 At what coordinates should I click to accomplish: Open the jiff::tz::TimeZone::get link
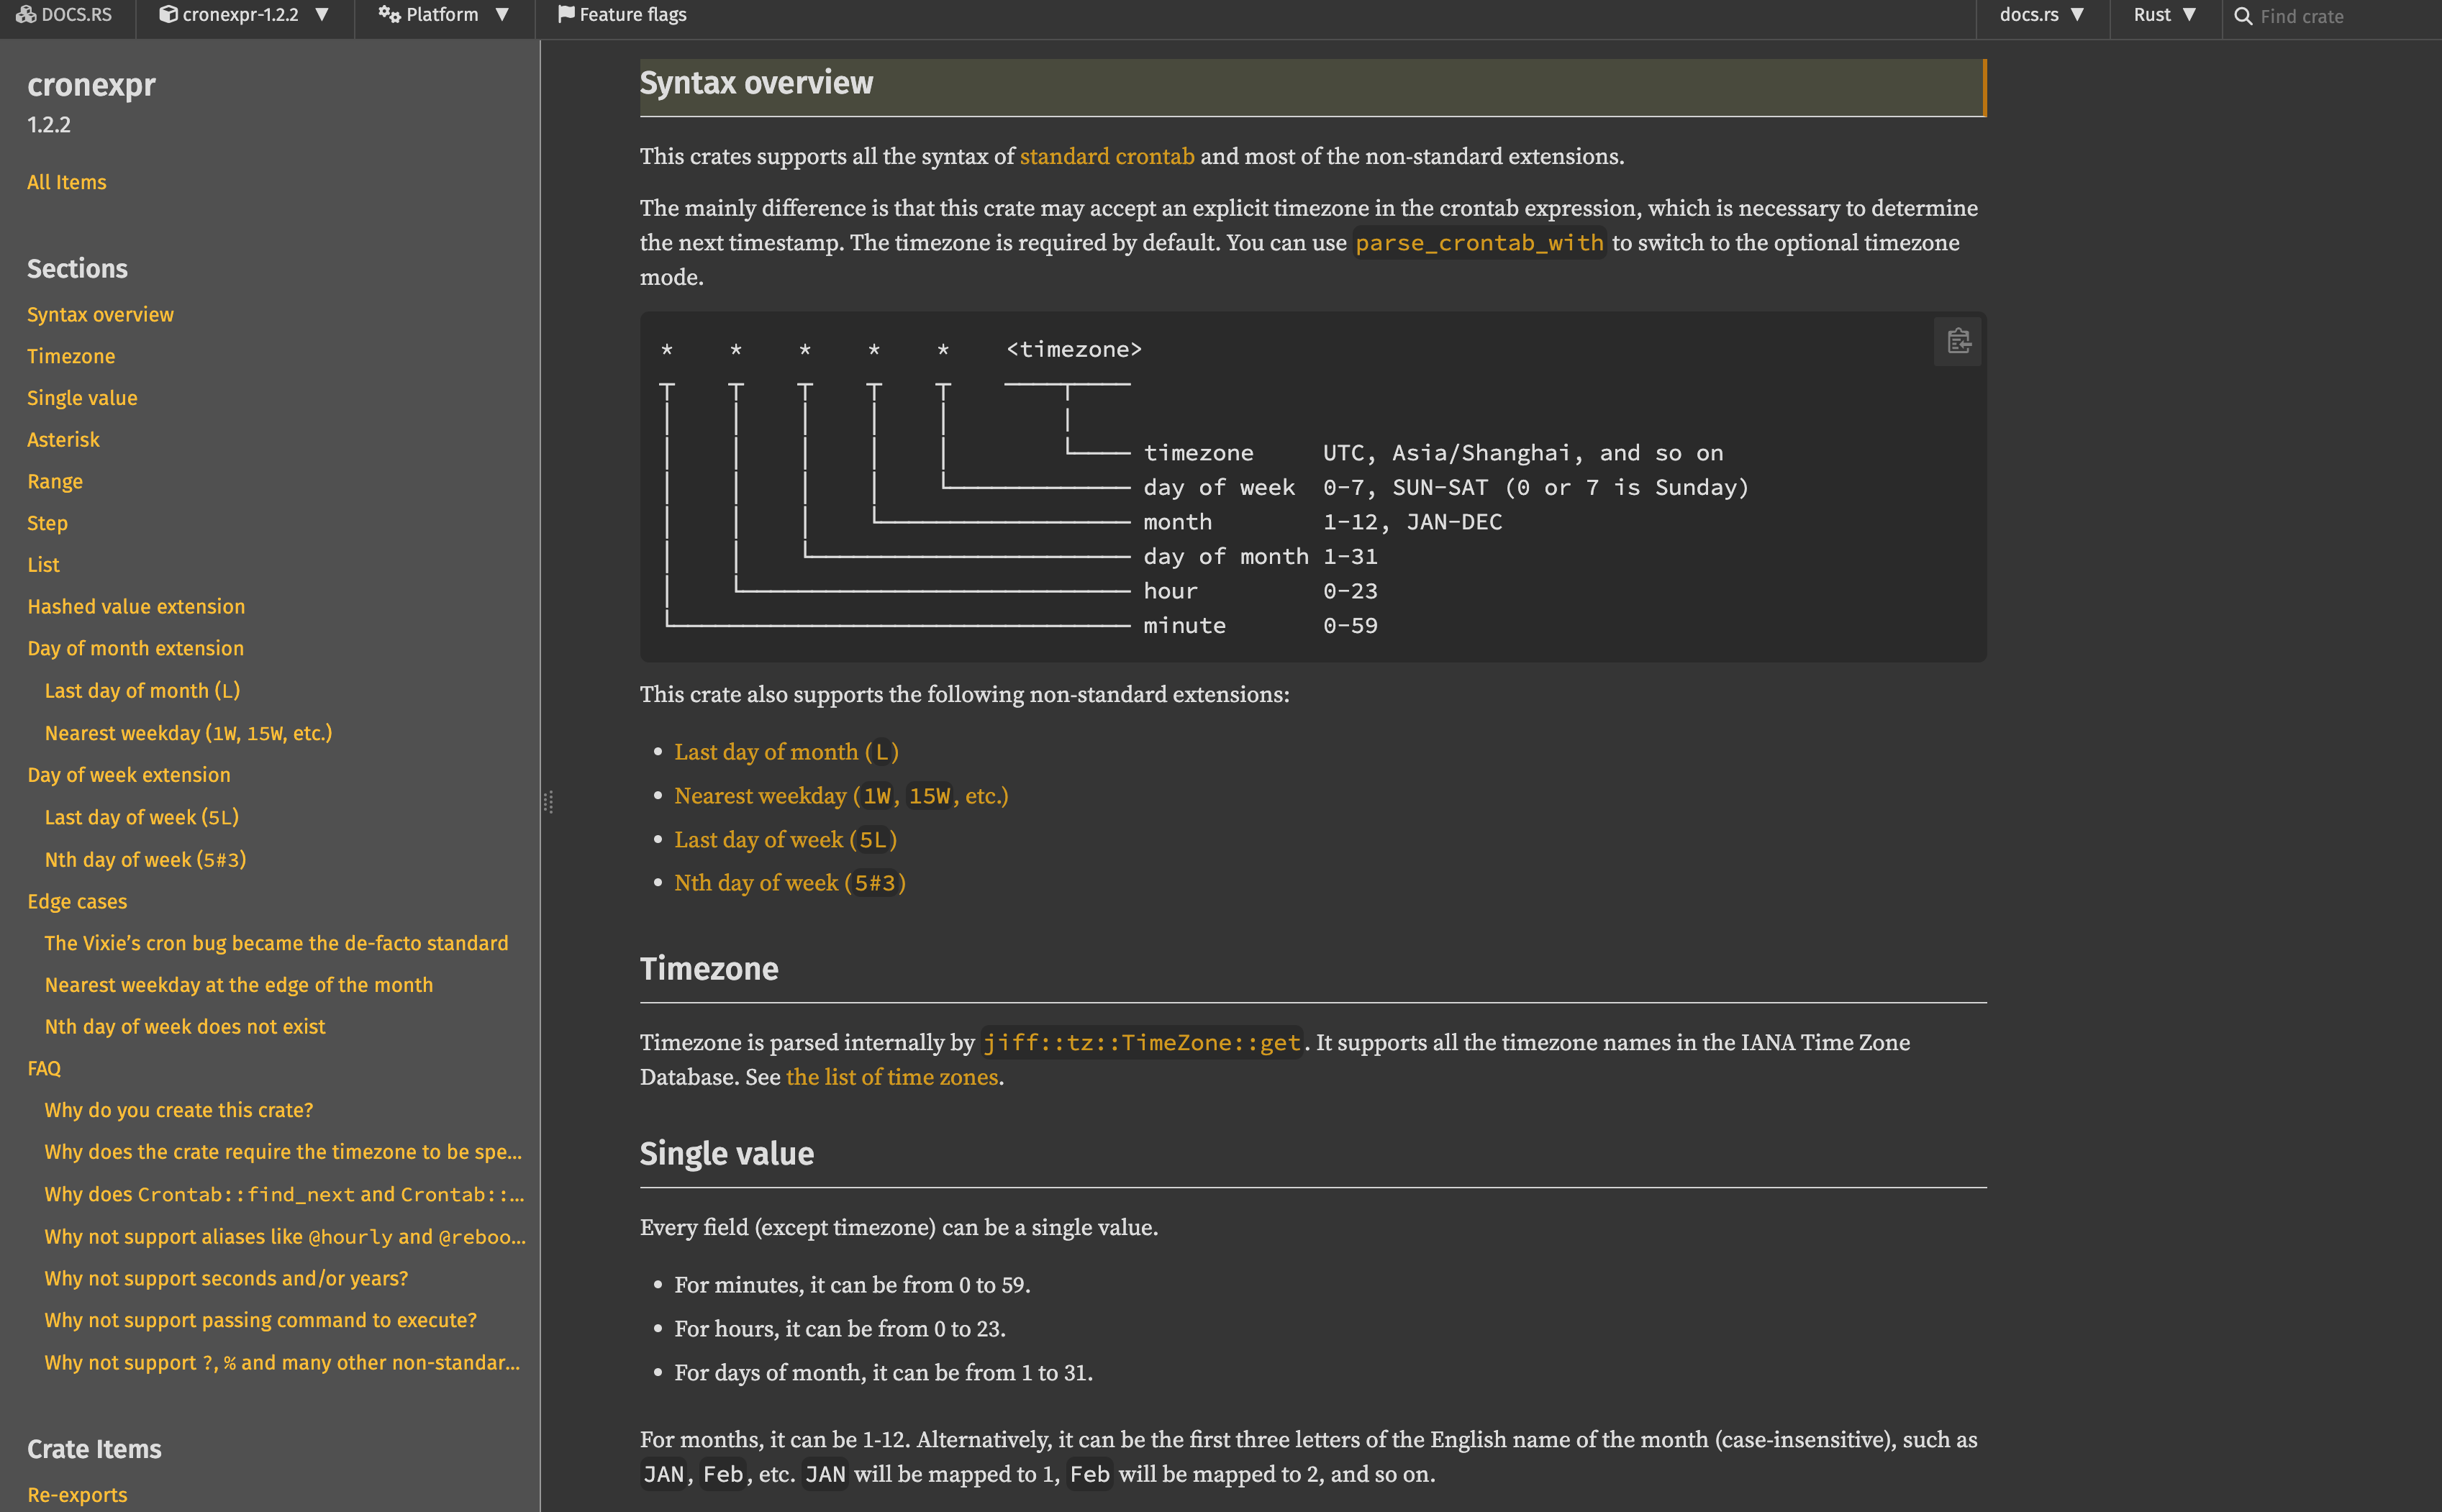[x=1141, y=1043]
